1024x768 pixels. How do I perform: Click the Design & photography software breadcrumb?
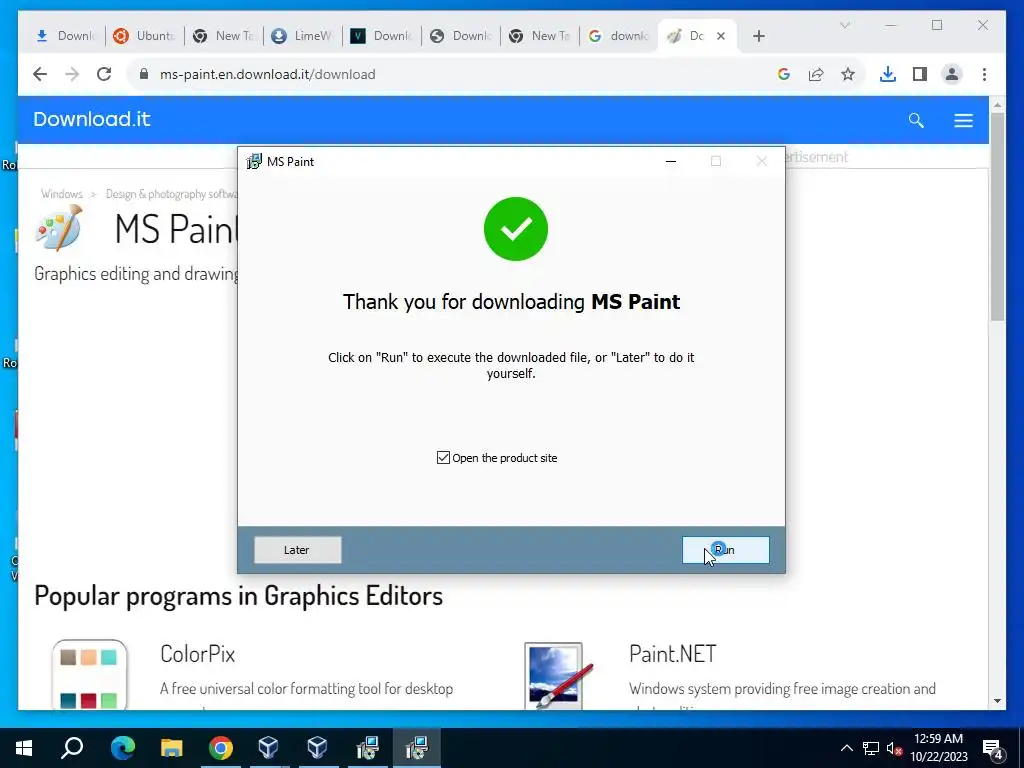pyautogui.click(x=171, y=194)
